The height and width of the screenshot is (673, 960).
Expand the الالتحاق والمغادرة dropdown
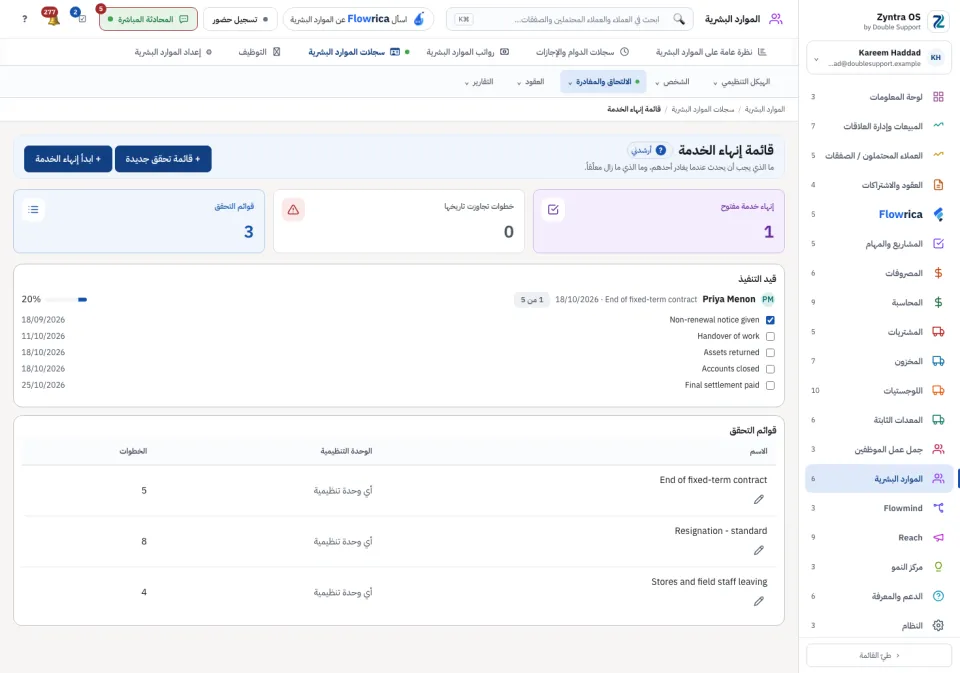(x=603, y=82)
